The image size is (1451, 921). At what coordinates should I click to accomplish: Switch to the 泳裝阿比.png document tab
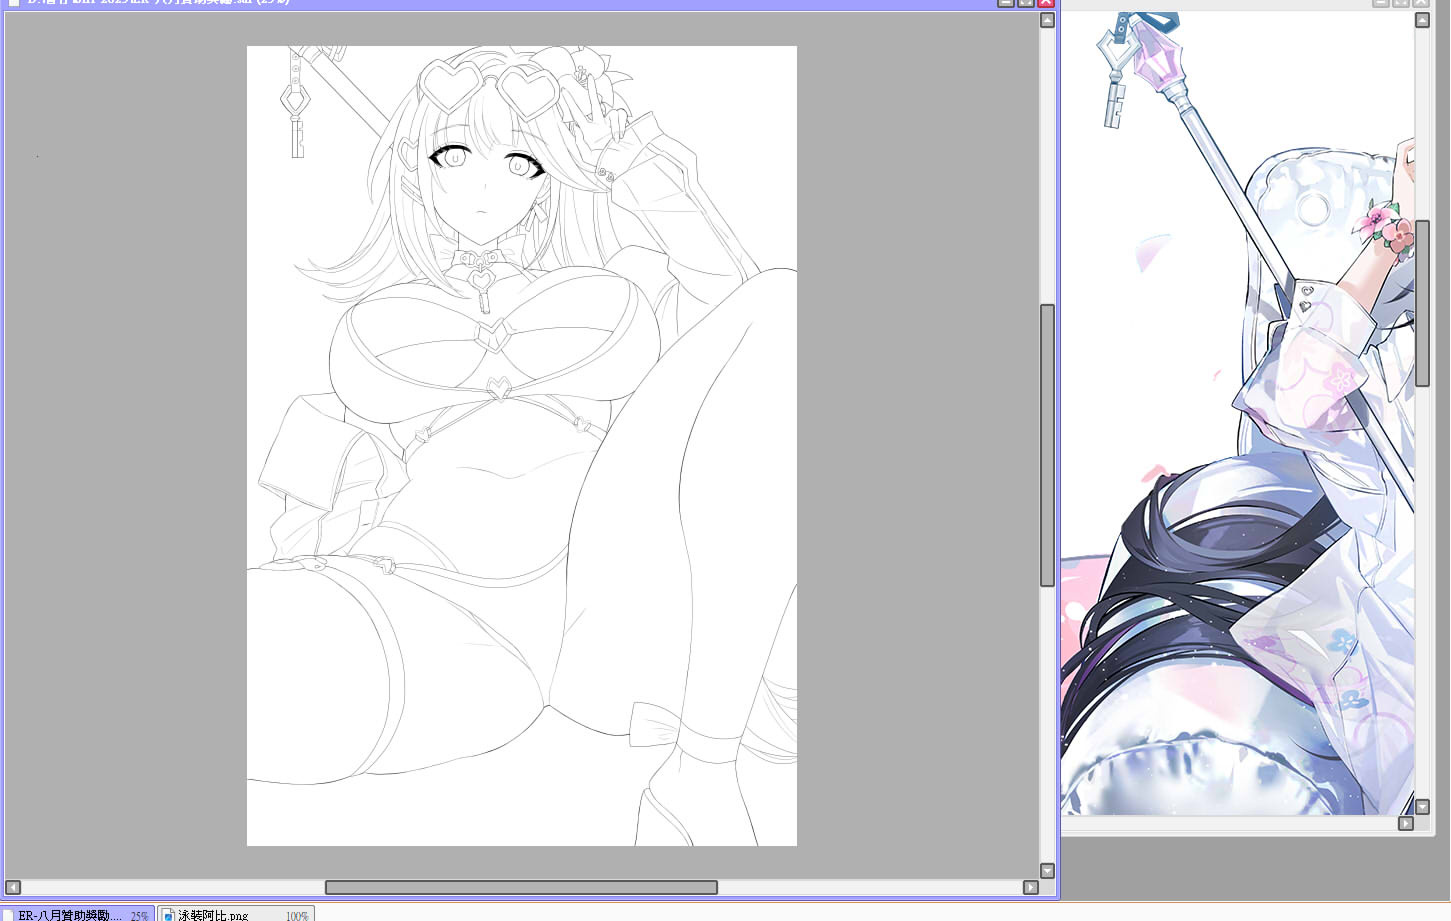click(x=236, y=914)
